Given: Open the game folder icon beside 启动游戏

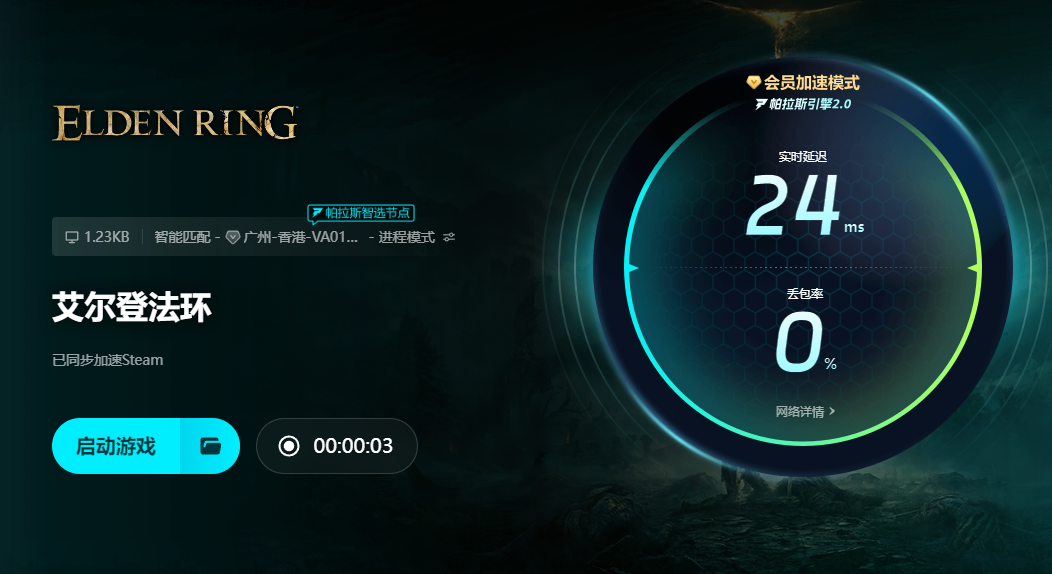Looking at the screenshot, I should [211, 446].
